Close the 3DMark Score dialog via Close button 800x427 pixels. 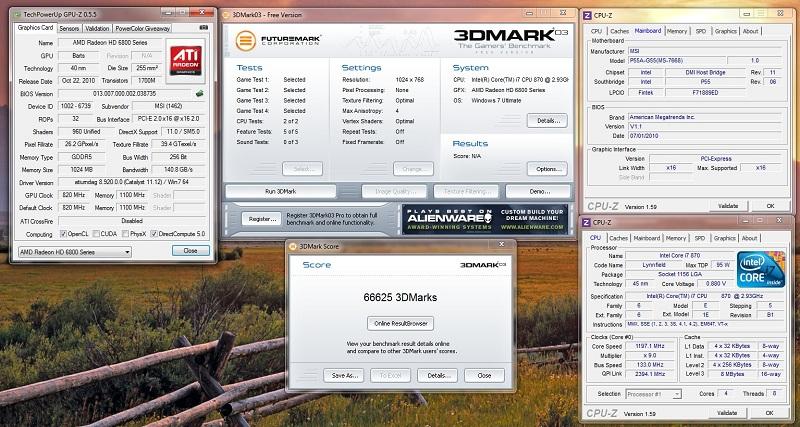pyautogui.click(x=484, y=375)
